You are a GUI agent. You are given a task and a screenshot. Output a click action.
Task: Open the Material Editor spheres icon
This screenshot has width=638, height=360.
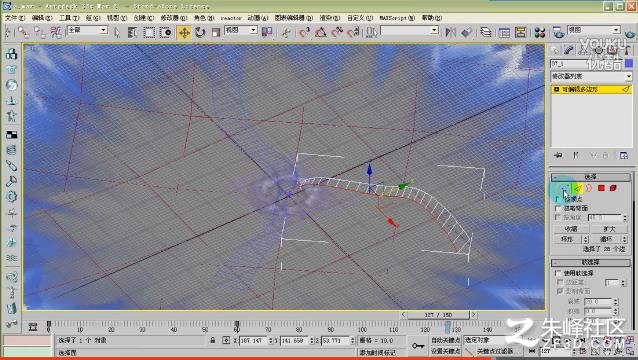click(540, 33)
